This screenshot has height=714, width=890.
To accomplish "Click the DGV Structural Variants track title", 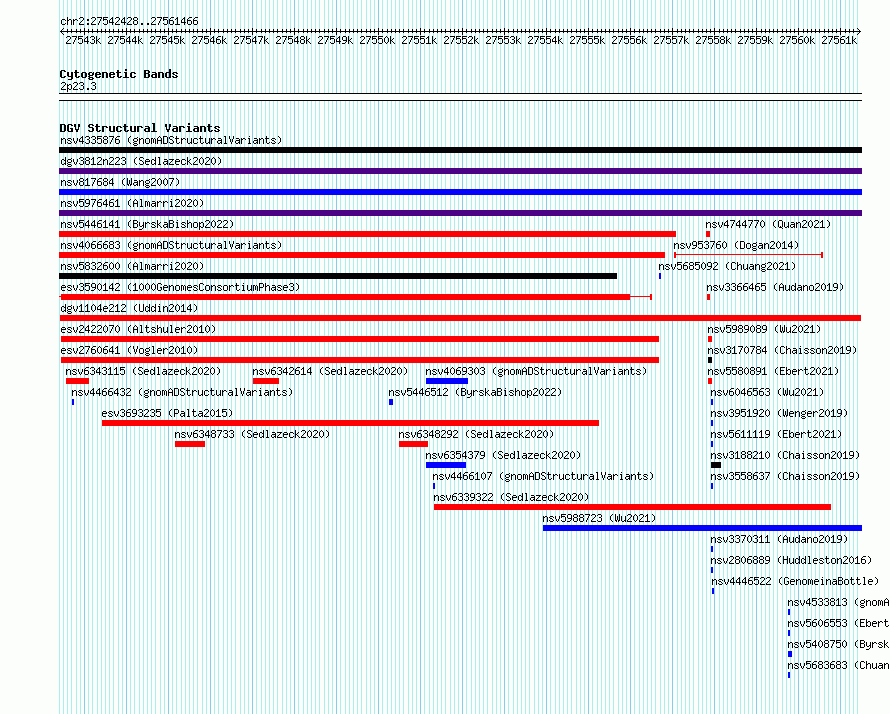I will click(140, 128).
